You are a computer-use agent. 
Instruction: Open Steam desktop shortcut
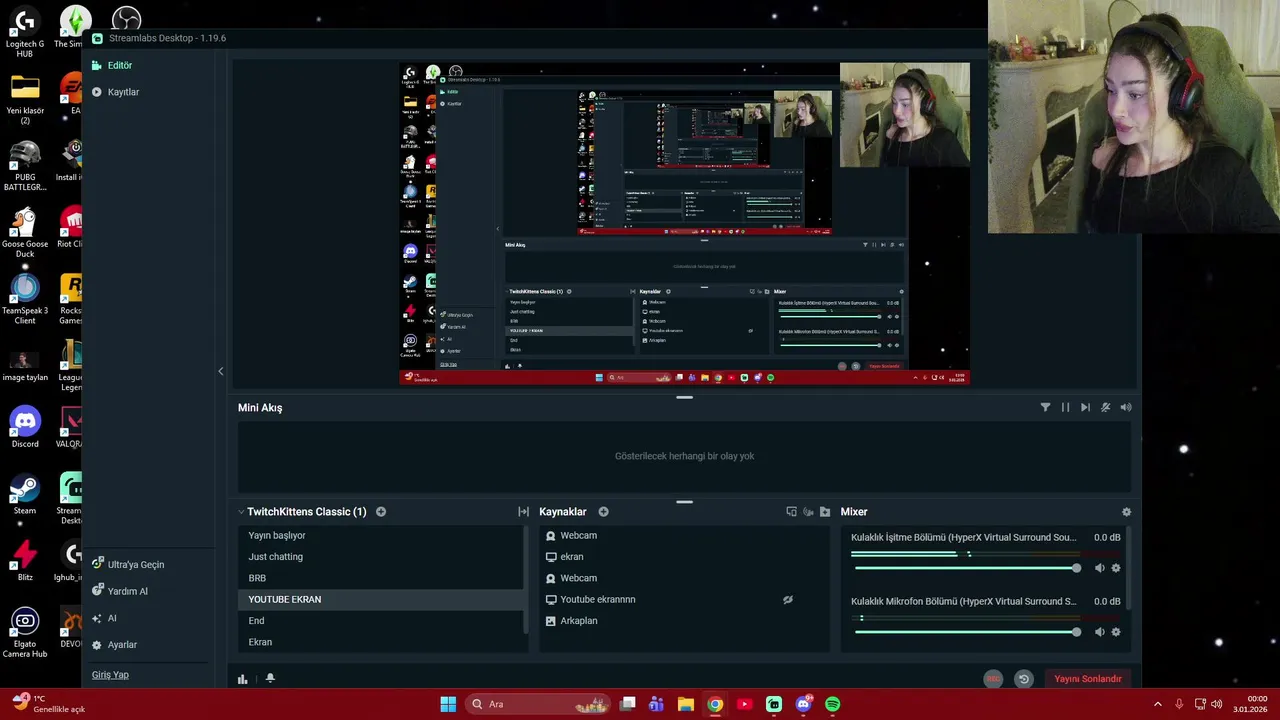(25, 495)
